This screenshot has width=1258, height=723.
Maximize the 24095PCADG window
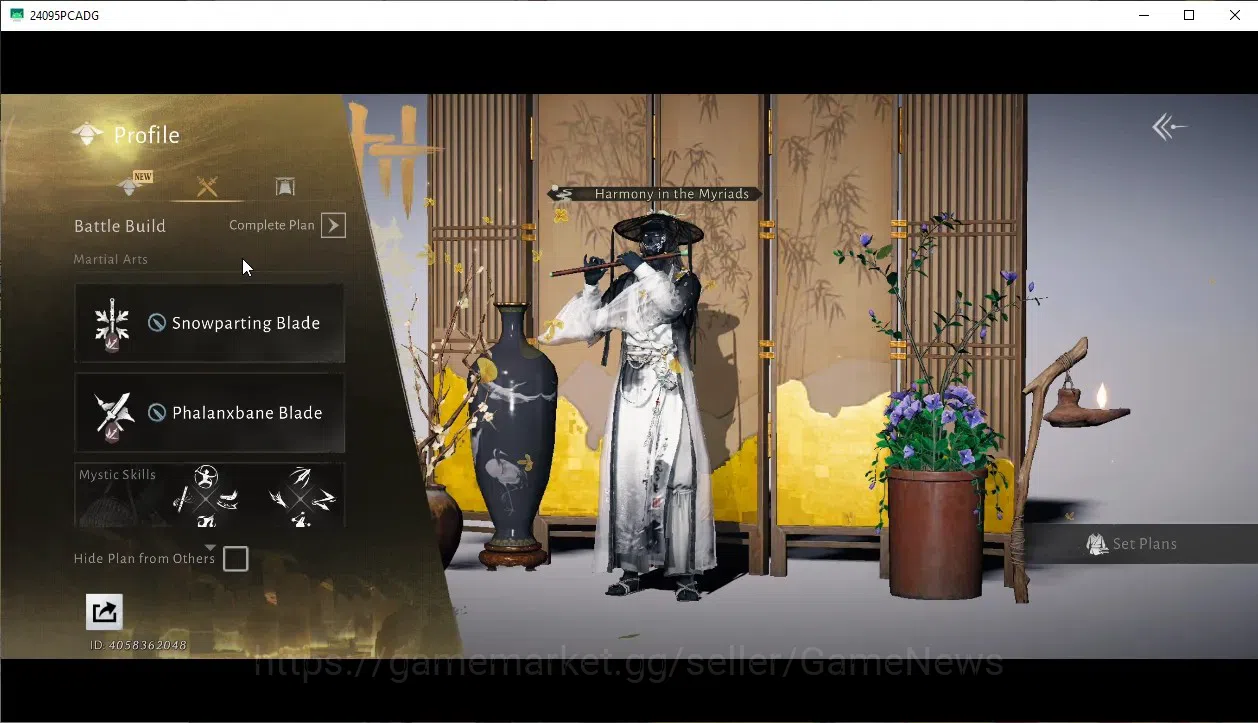tap(1189, 15)
